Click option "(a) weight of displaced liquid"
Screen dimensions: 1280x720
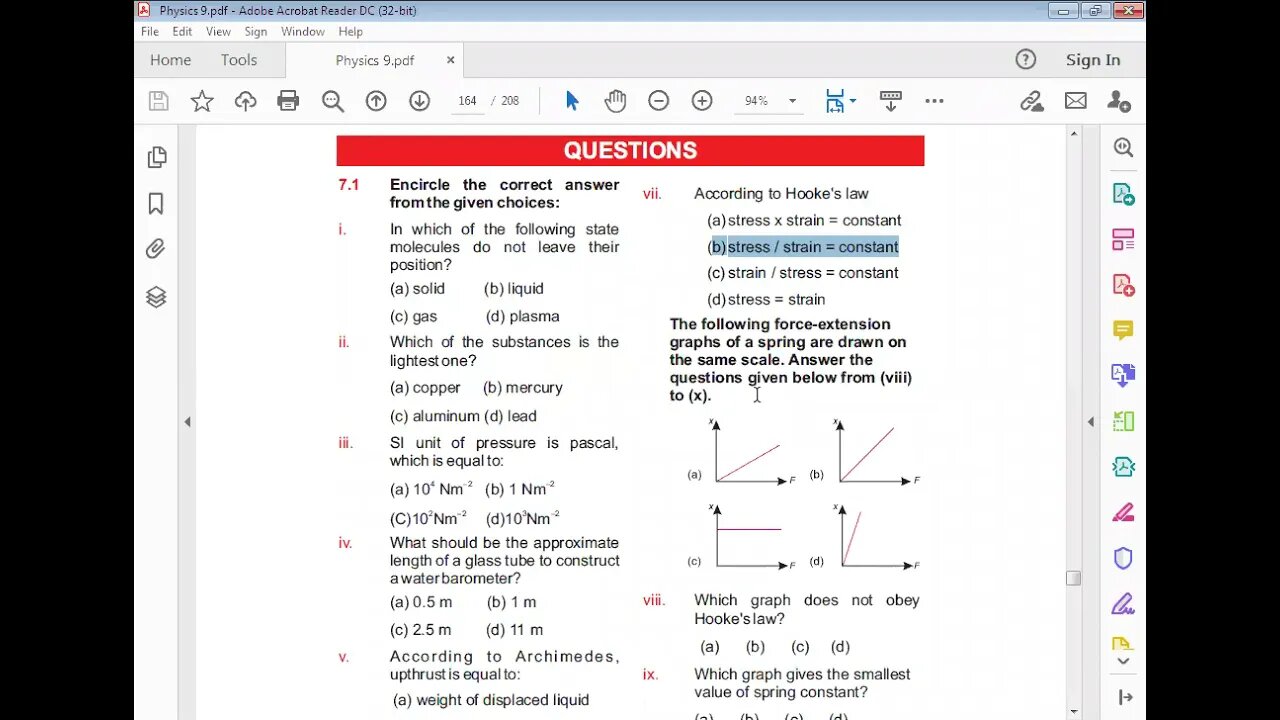(491, 700)
